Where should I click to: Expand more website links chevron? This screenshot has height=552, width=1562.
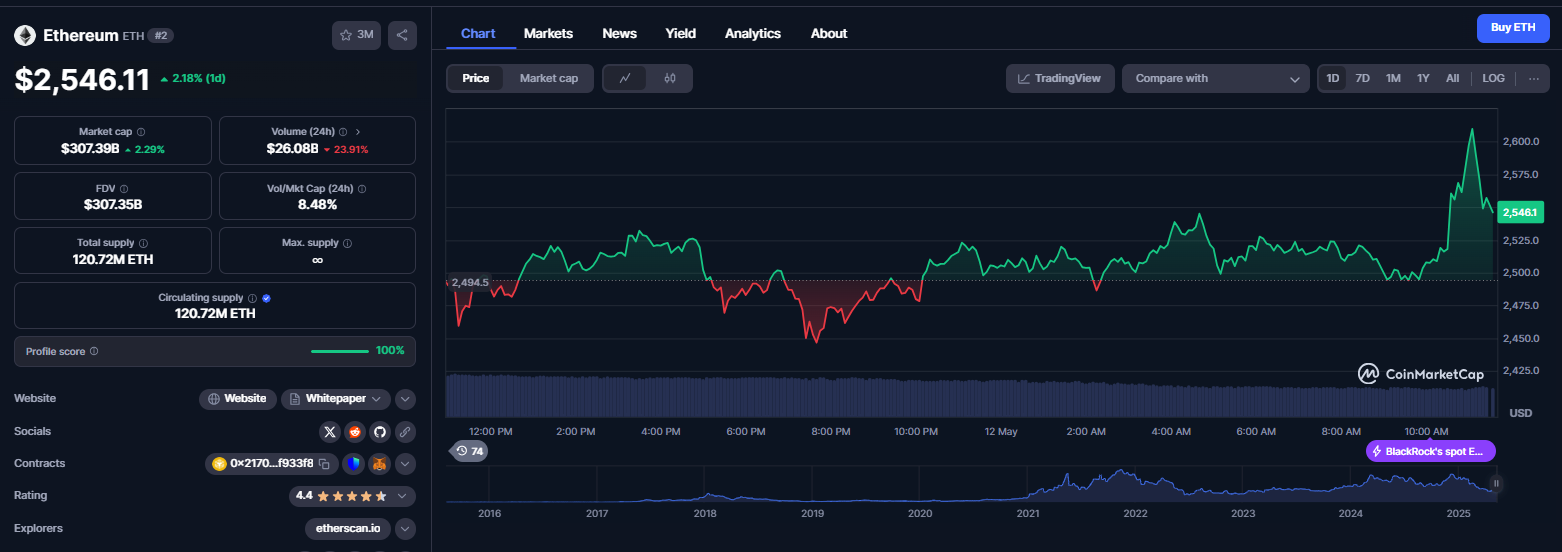coord(405,399)
